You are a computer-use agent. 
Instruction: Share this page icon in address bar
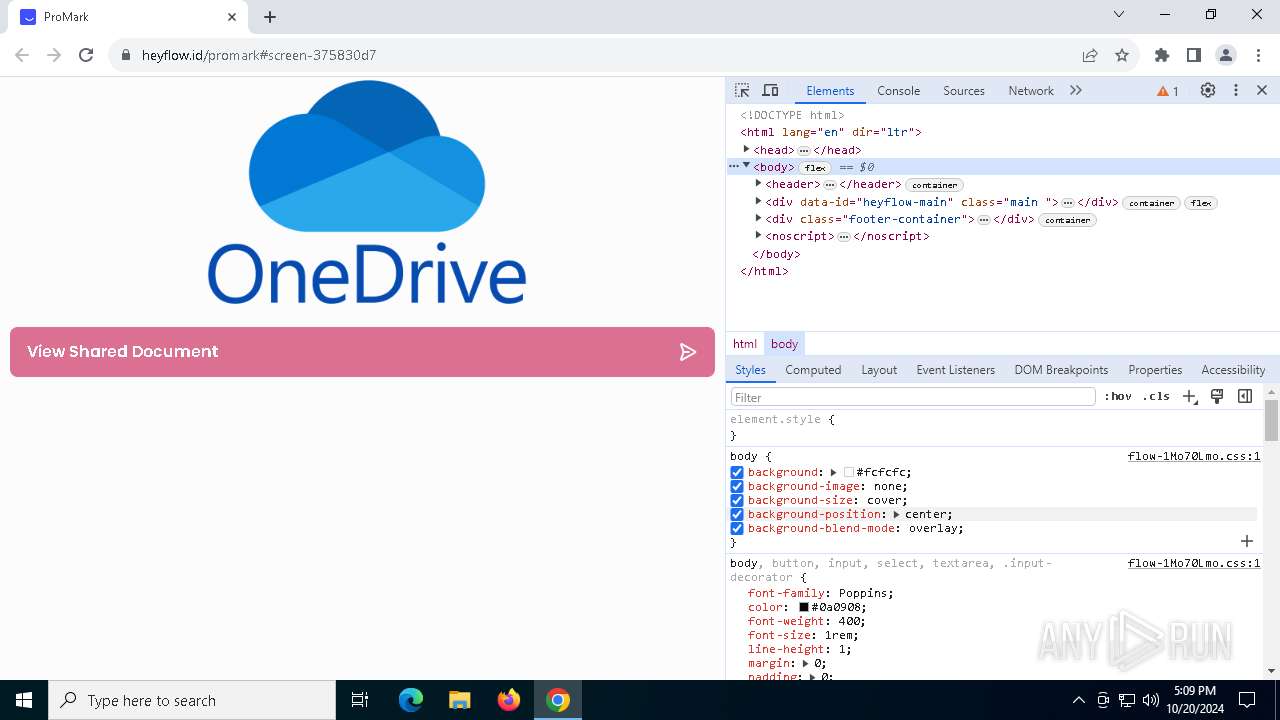tap(1090, 55)
